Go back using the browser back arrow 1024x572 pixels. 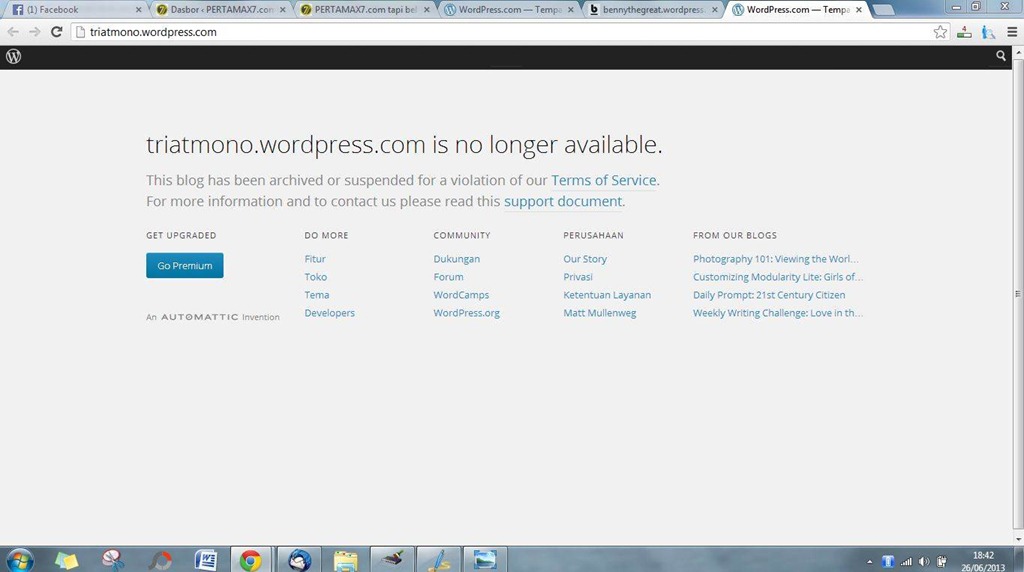point(13,32)
